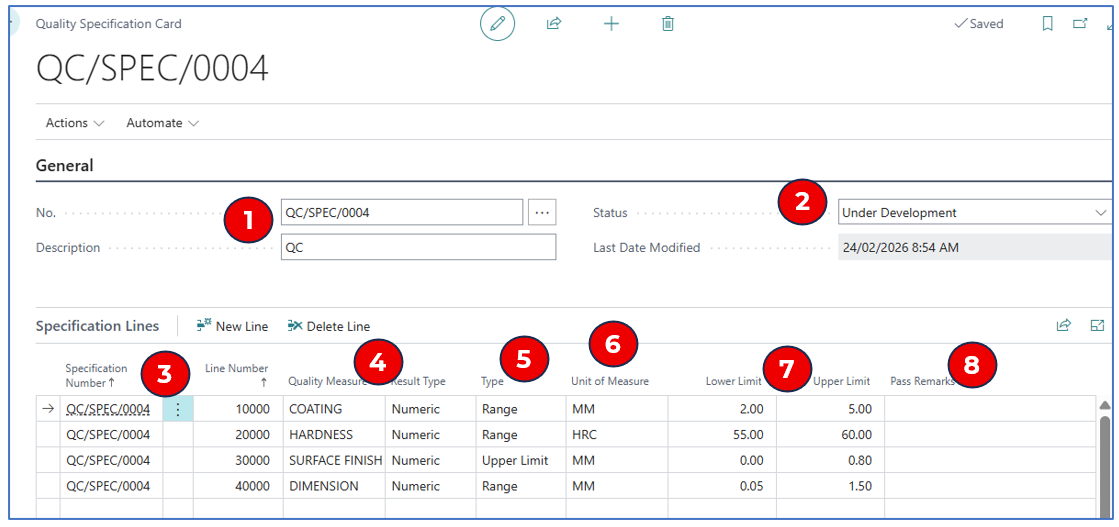This screenshot has width=1119, height=527.
Task: Click the pencil edit icon
Action: pyautogui.click(x=497, y=23)
